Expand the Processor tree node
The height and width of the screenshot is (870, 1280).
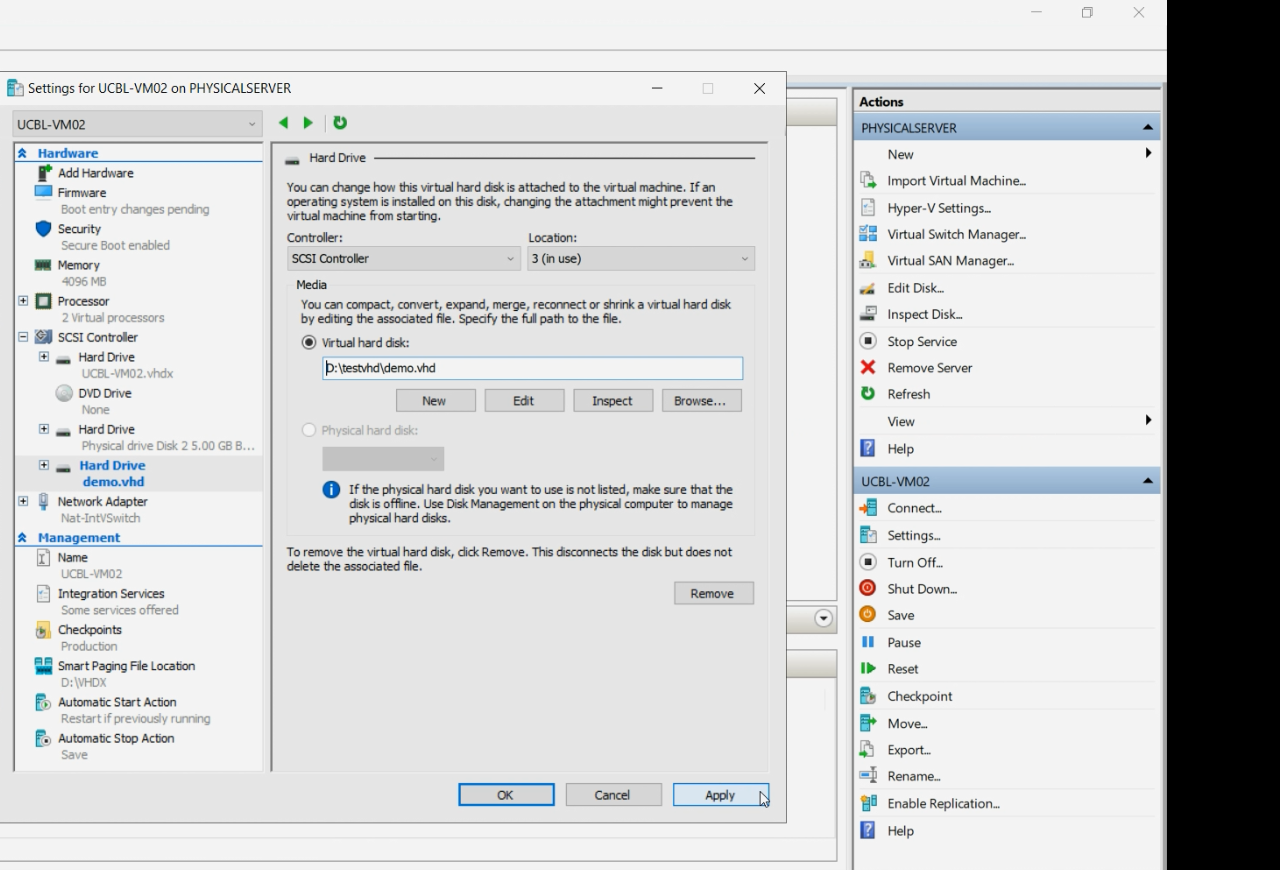(23, 301)
